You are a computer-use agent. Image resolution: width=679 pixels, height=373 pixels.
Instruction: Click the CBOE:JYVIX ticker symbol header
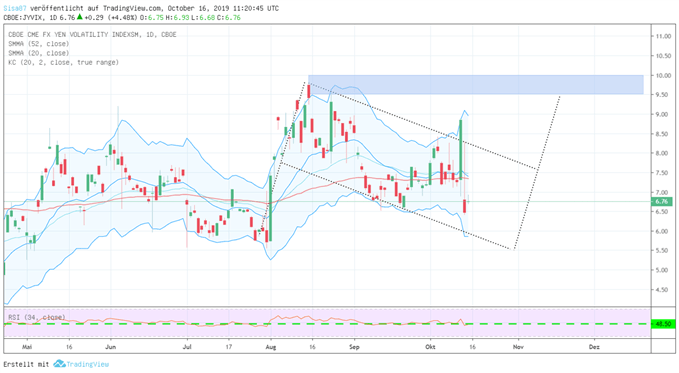point(24,17)
